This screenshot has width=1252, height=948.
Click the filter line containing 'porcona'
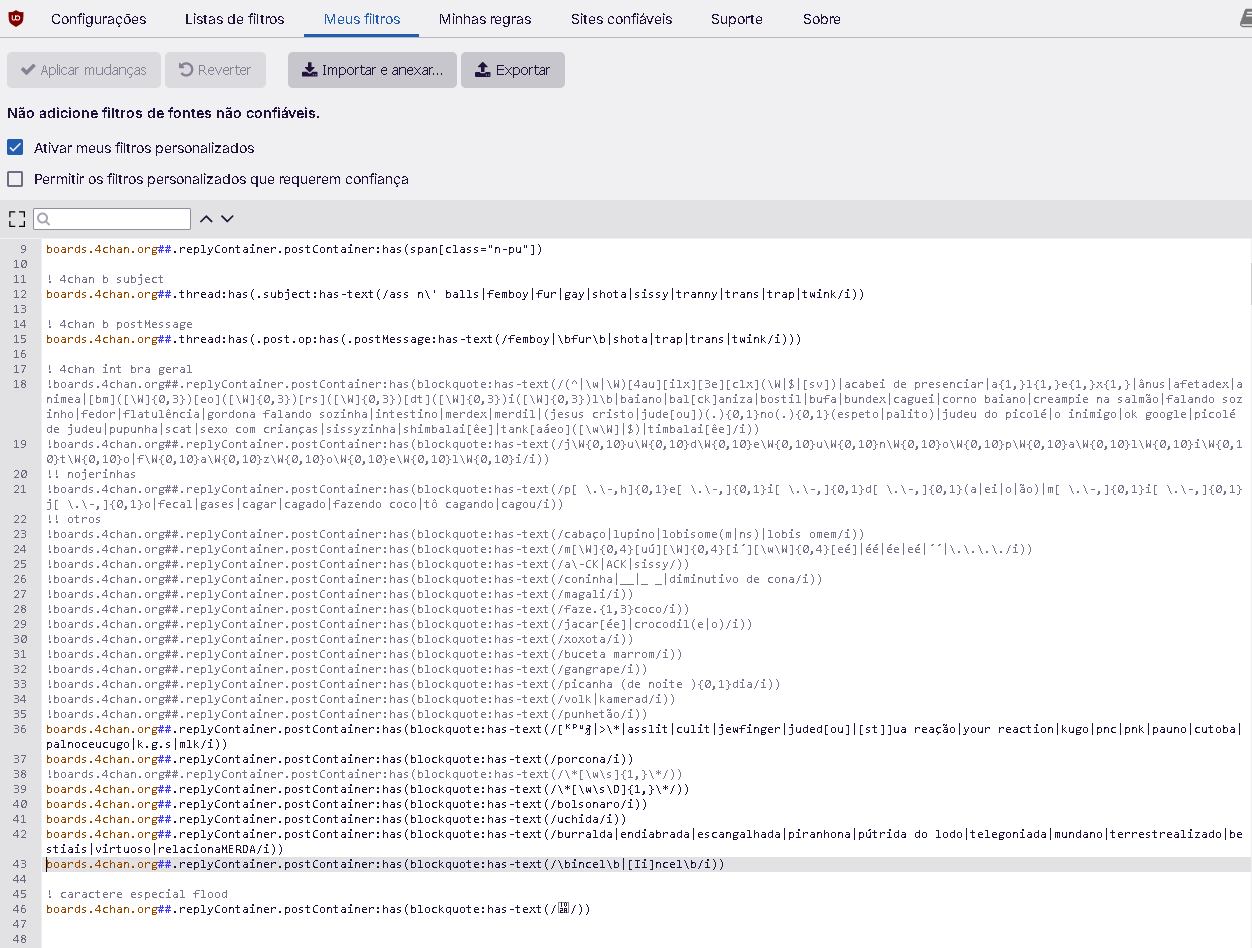[x=339, y=759]
